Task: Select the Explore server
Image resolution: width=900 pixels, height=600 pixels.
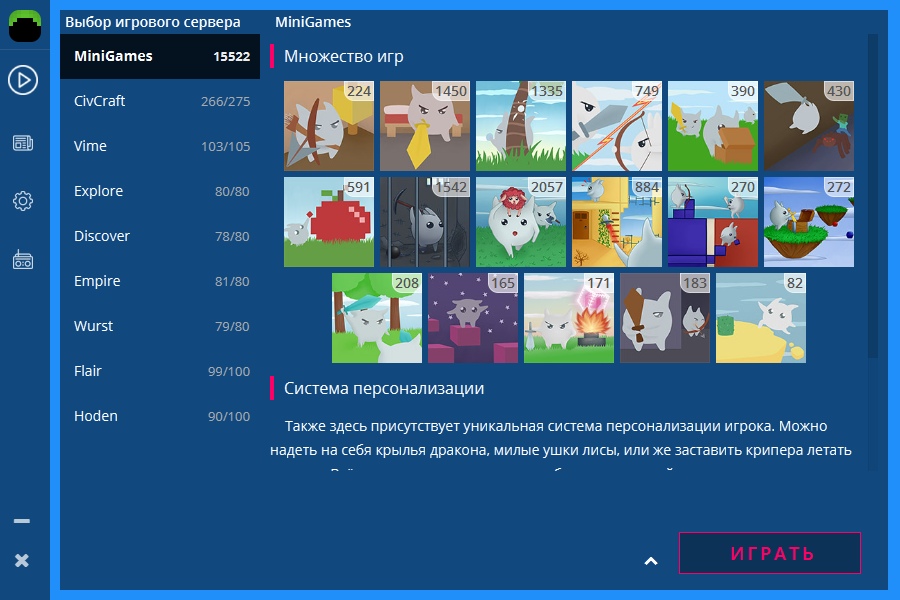Action: pyautogui.click(x=160, y=191)
